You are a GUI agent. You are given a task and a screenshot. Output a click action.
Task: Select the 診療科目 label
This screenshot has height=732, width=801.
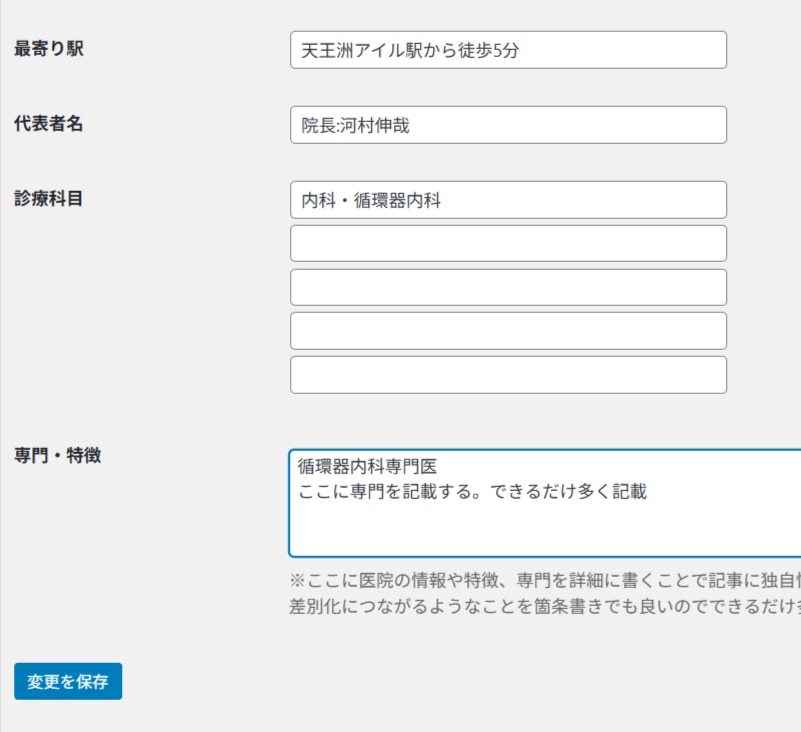tap(49, 198)
